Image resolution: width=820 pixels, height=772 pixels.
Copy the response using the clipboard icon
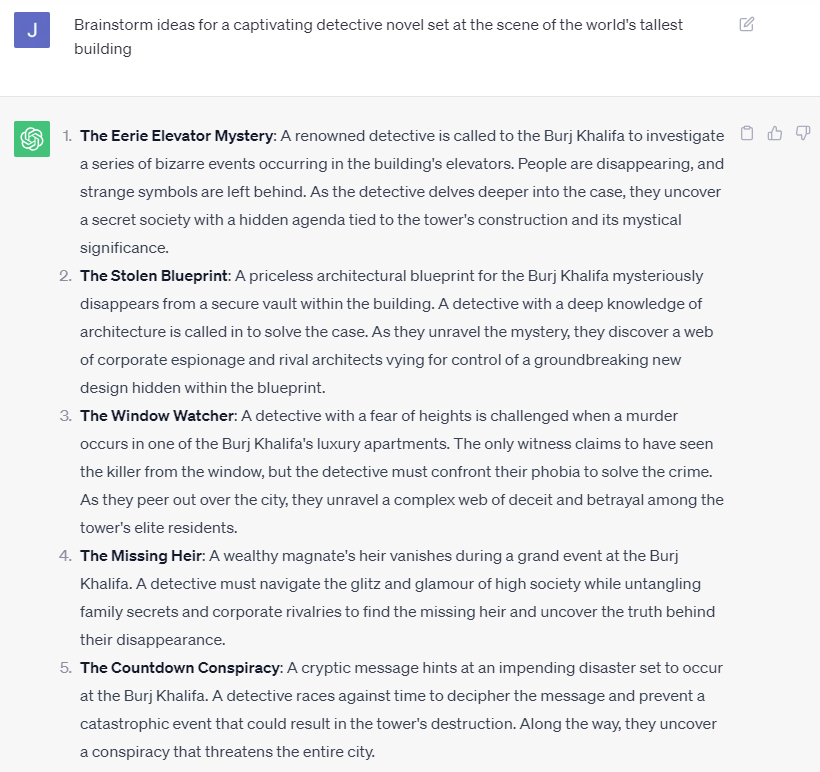click(x=746, y=133)
